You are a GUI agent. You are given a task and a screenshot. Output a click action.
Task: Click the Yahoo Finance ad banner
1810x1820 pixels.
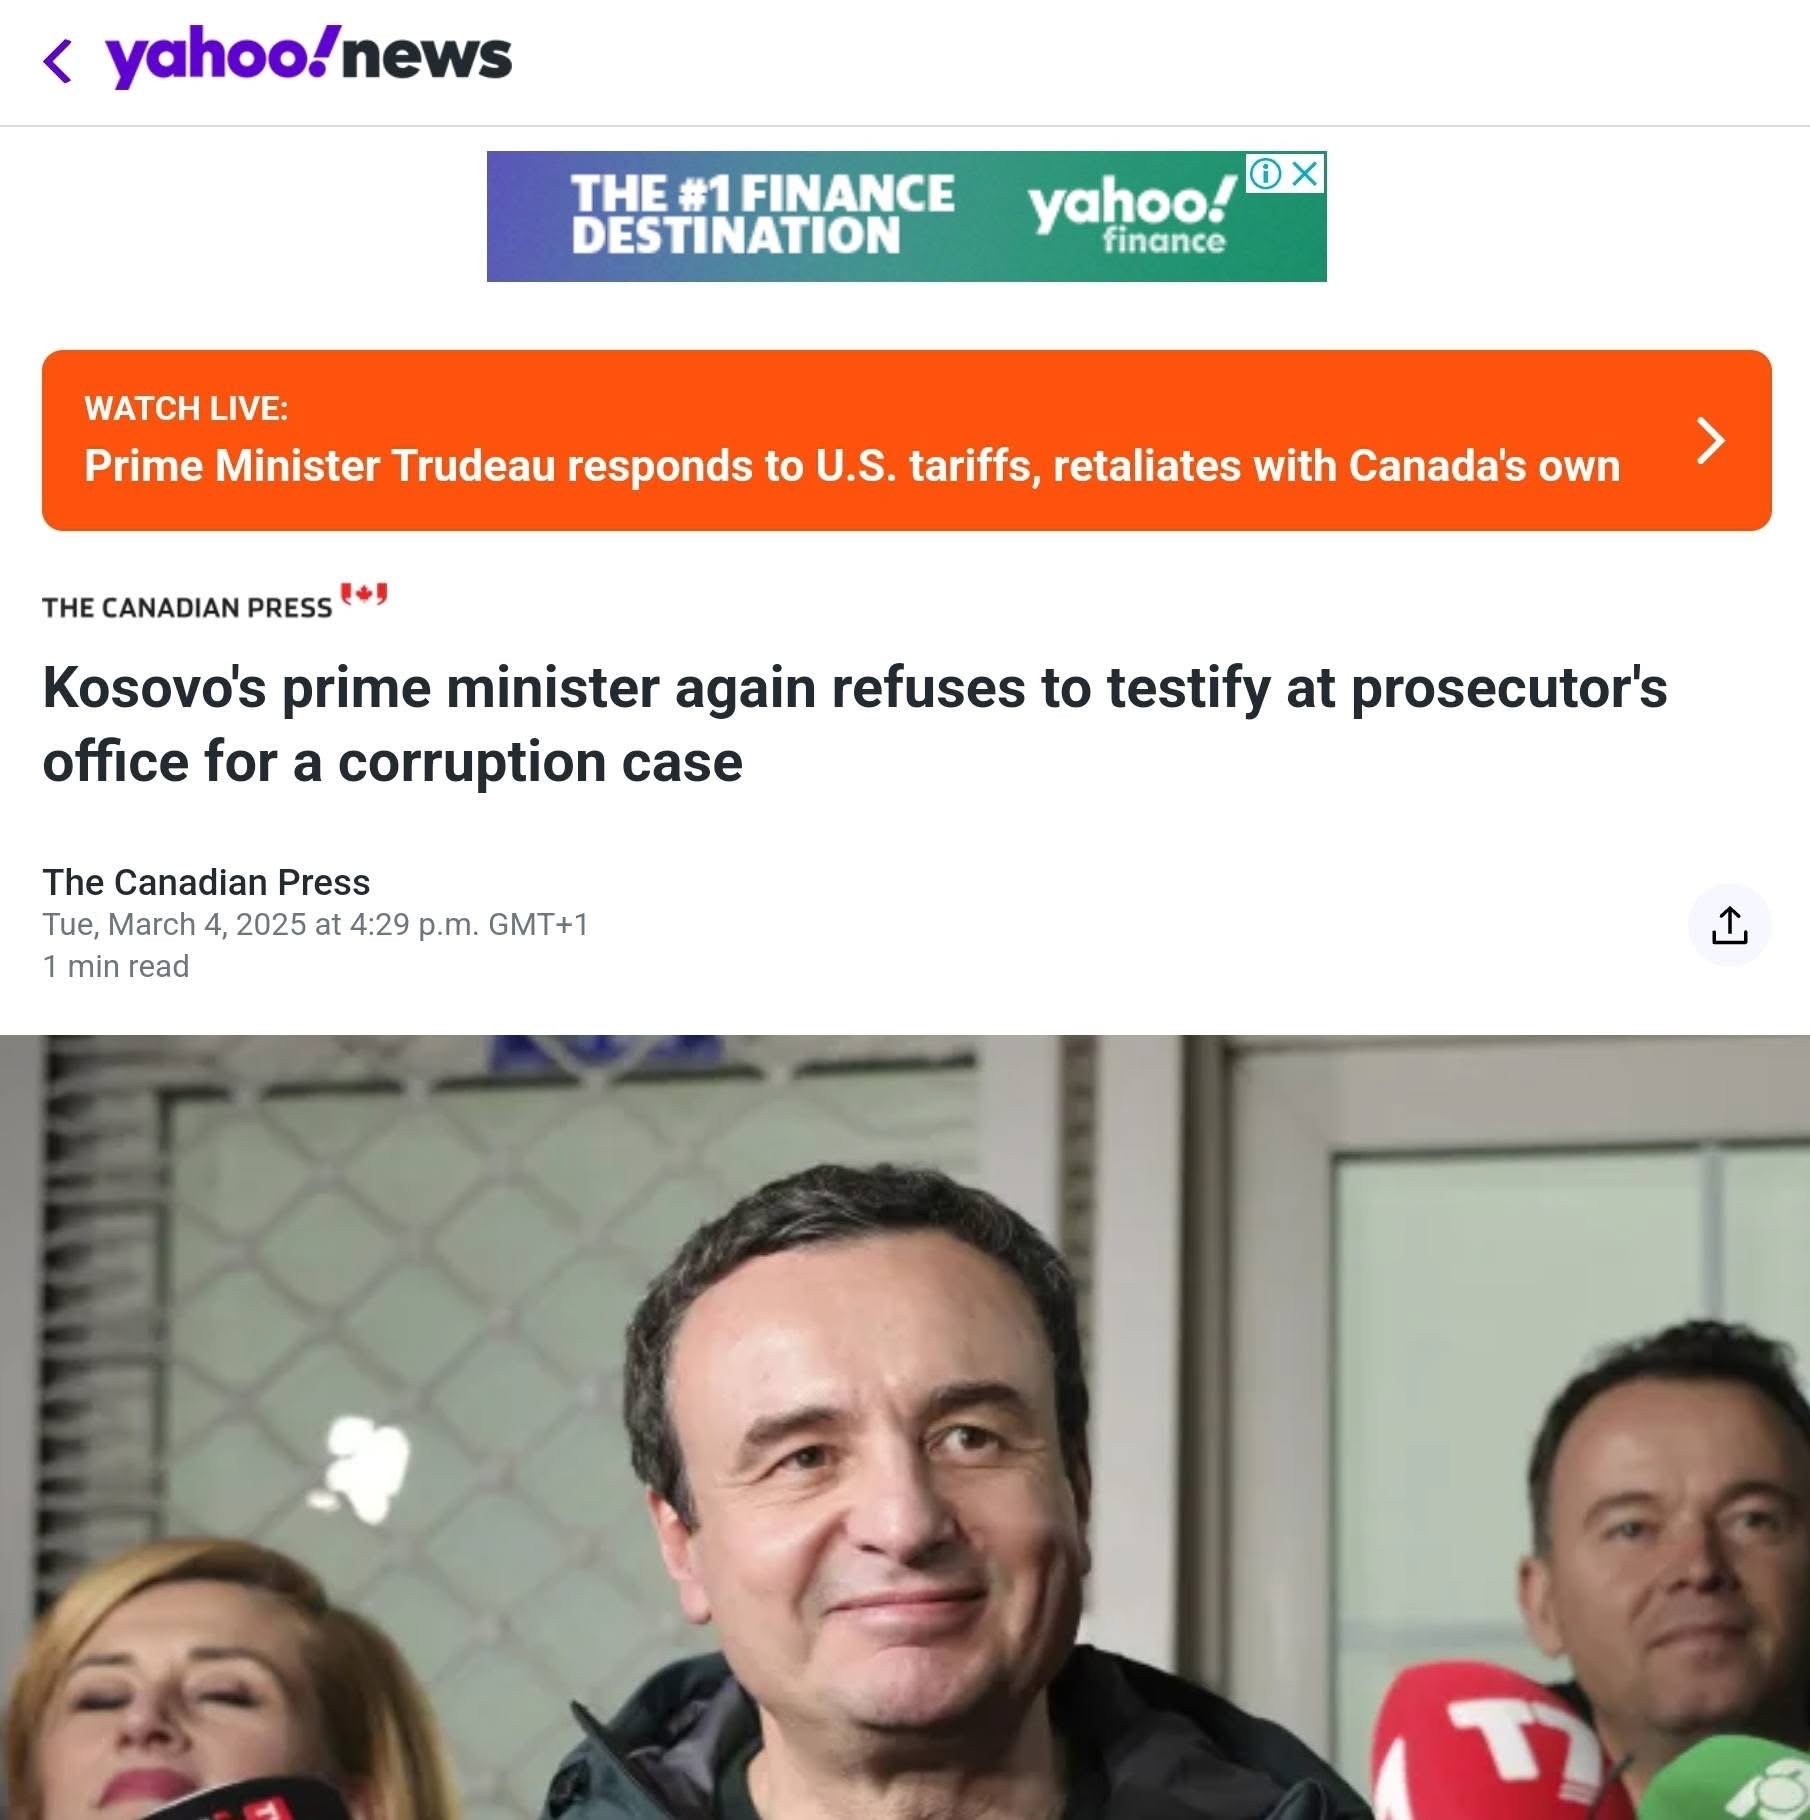coord(906,217)
